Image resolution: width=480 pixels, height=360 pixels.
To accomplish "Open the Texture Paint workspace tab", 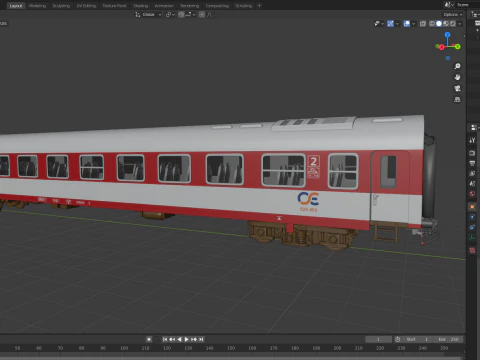I will pos(114,6).
